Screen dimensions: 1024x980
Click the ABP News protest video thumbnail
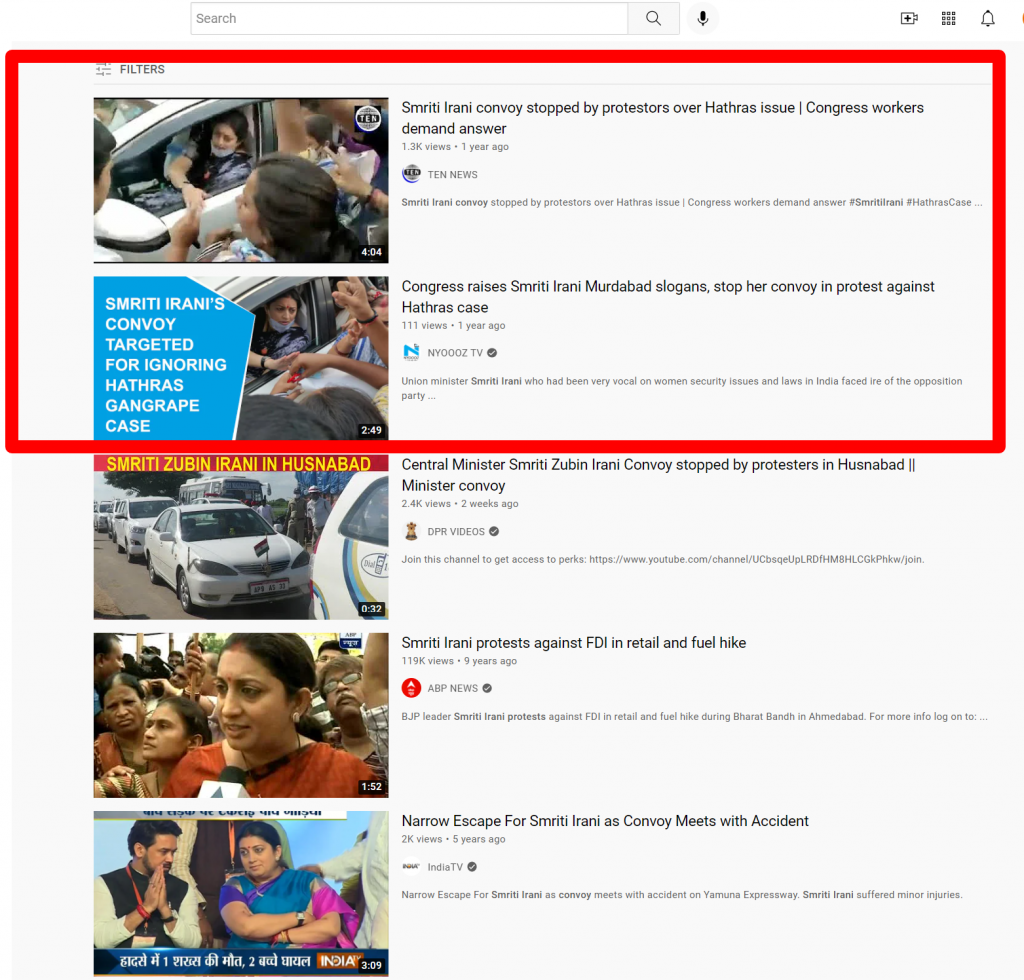[x=241, y=715]
